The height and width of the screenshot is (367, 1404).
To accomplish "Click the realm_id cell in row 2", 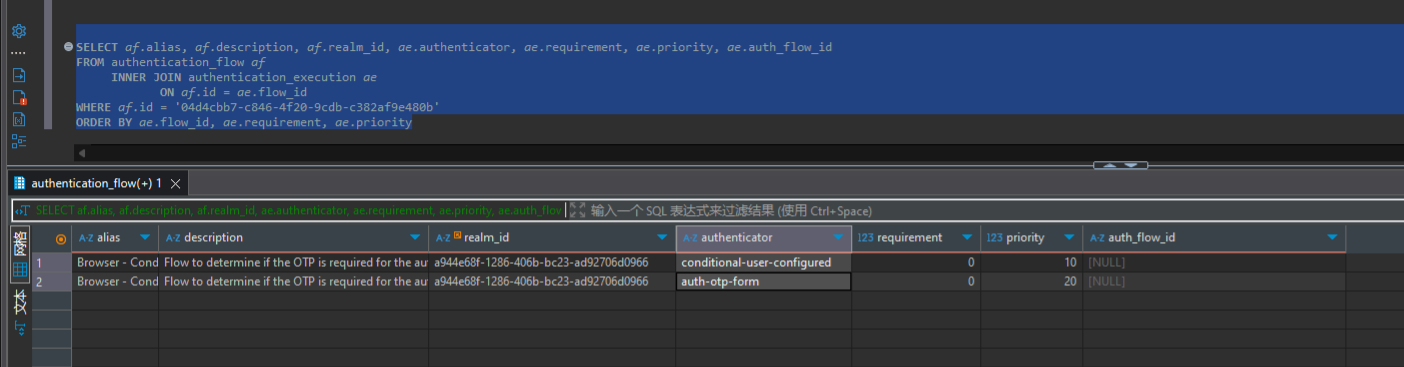I will coord(552,282).
